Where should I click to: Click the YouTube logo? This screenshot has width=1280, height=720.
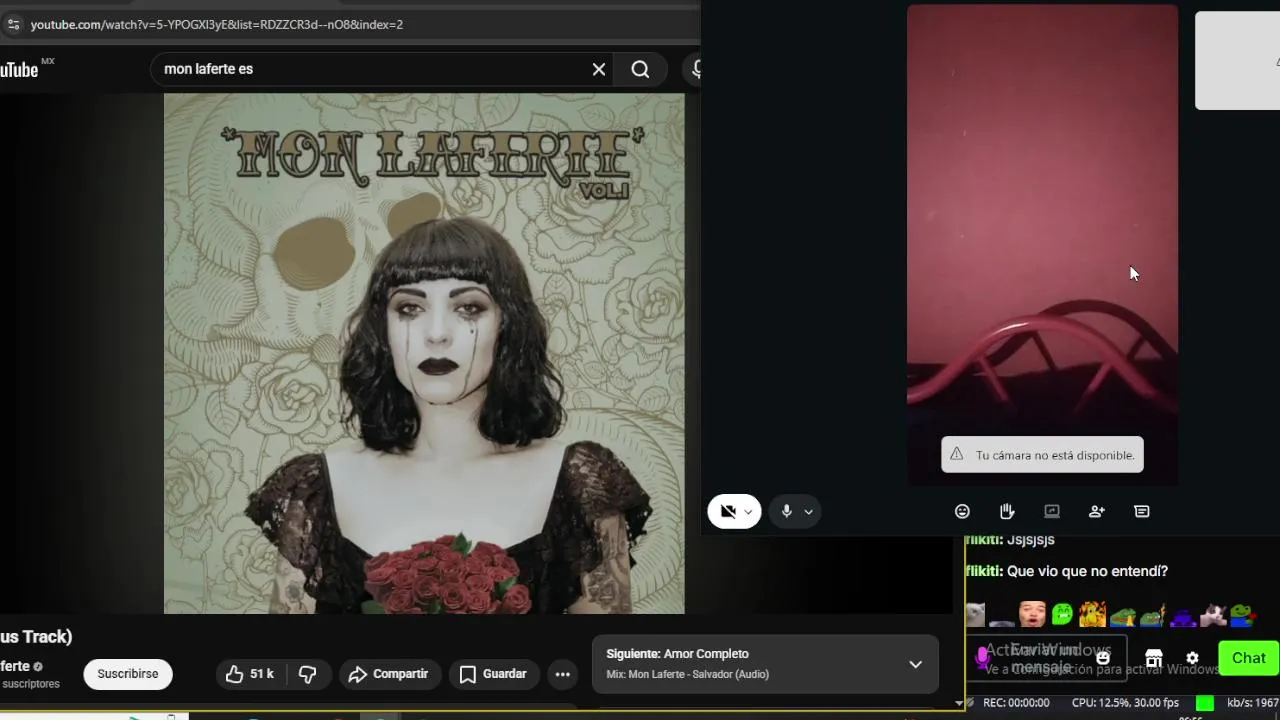[20, 69]
